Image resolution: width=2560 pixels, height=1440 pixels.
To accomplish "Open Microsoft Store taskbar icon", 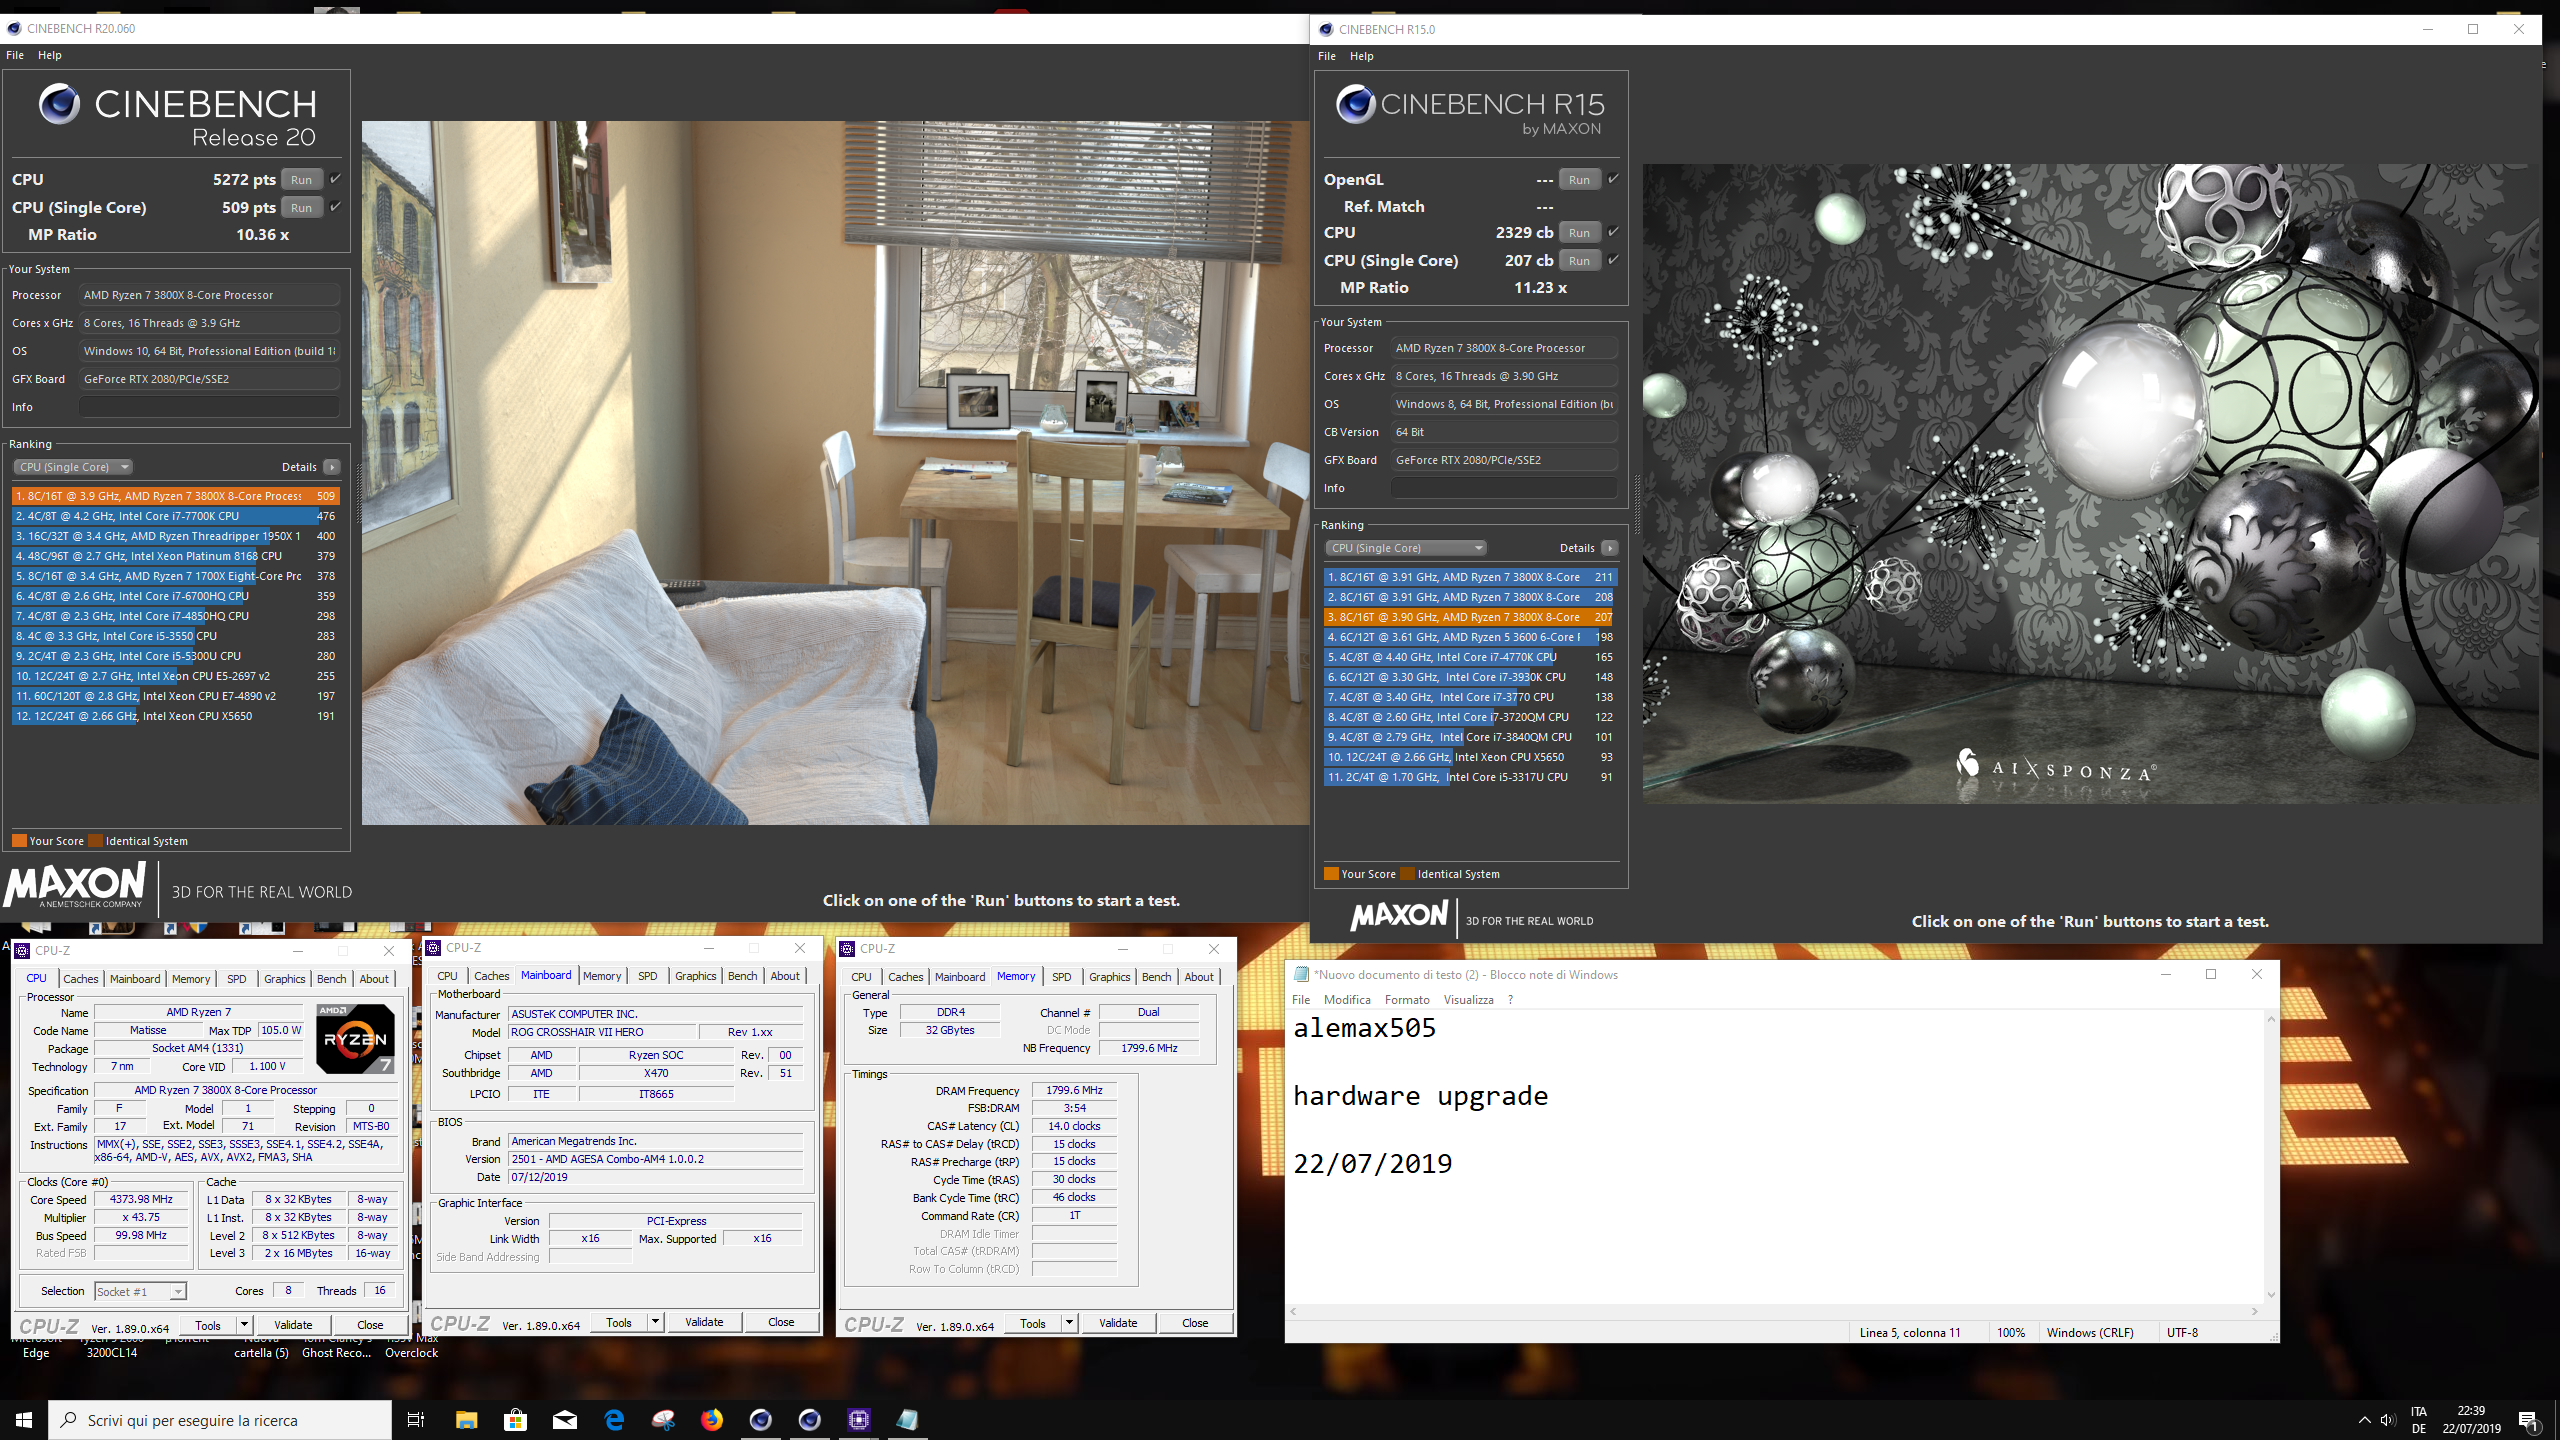I will click(515, 1420).
